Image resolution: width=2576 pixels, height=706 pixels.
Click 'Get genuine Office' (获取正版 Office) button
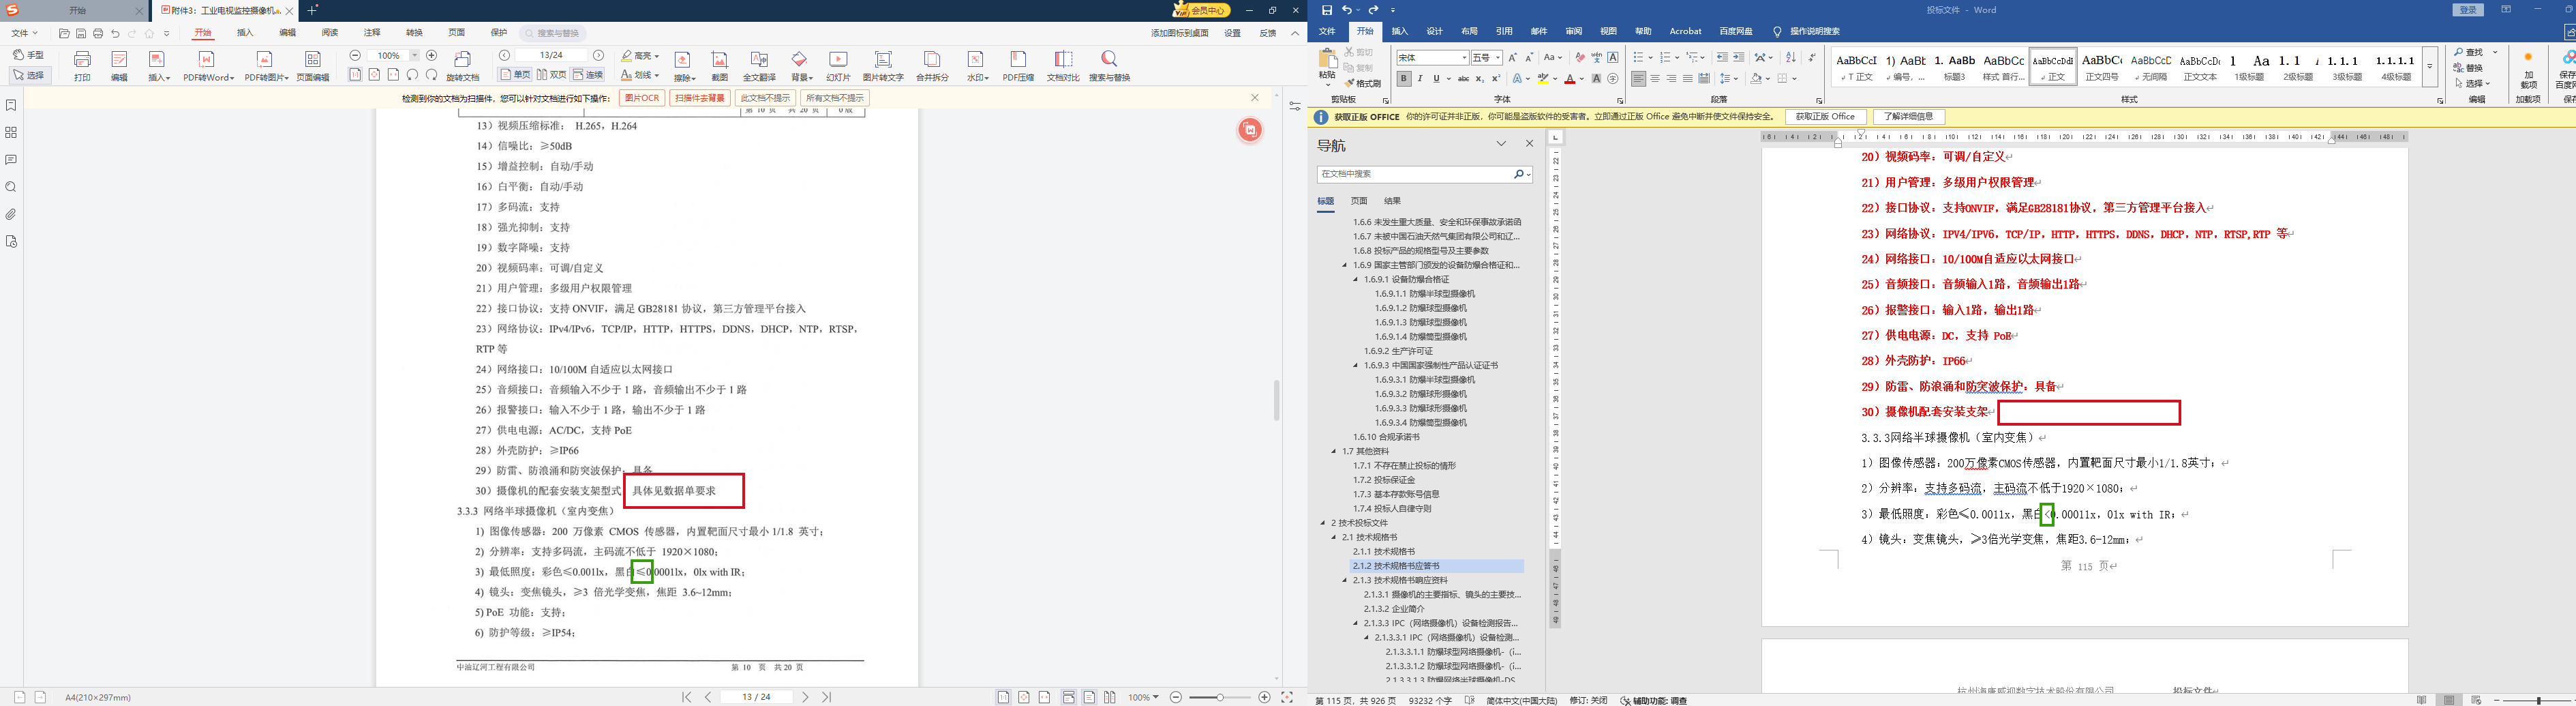coord(1825,117)
